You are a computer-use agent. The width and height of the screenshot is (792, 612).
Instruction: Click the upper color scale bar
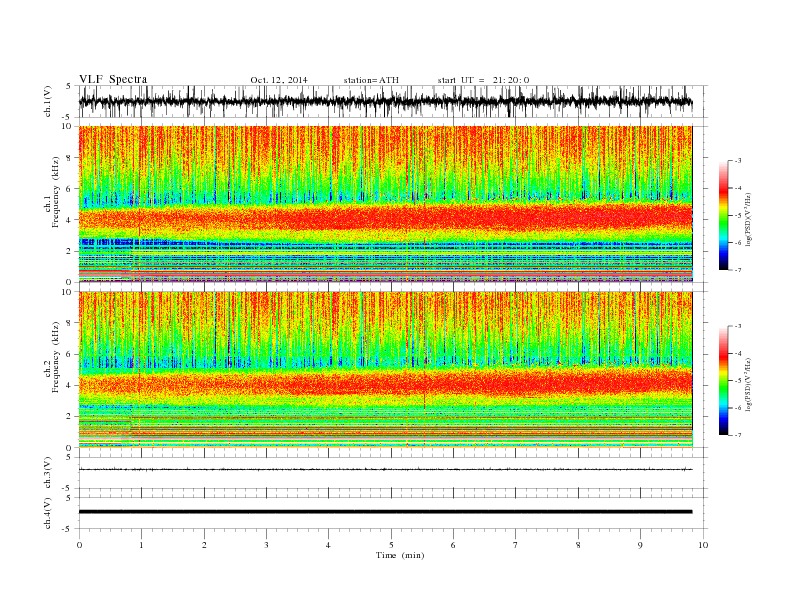(x=724, y=215)
